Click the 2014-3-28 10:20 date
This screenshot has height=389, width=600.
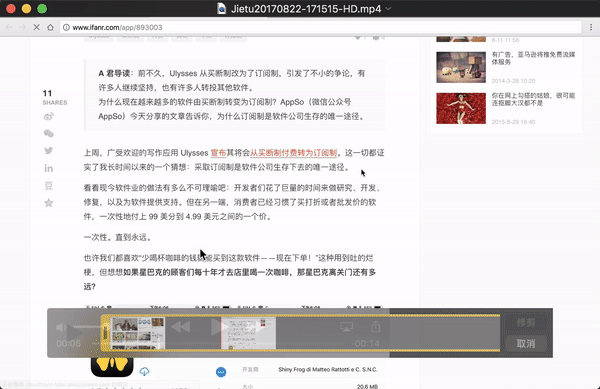click(513, 81)
